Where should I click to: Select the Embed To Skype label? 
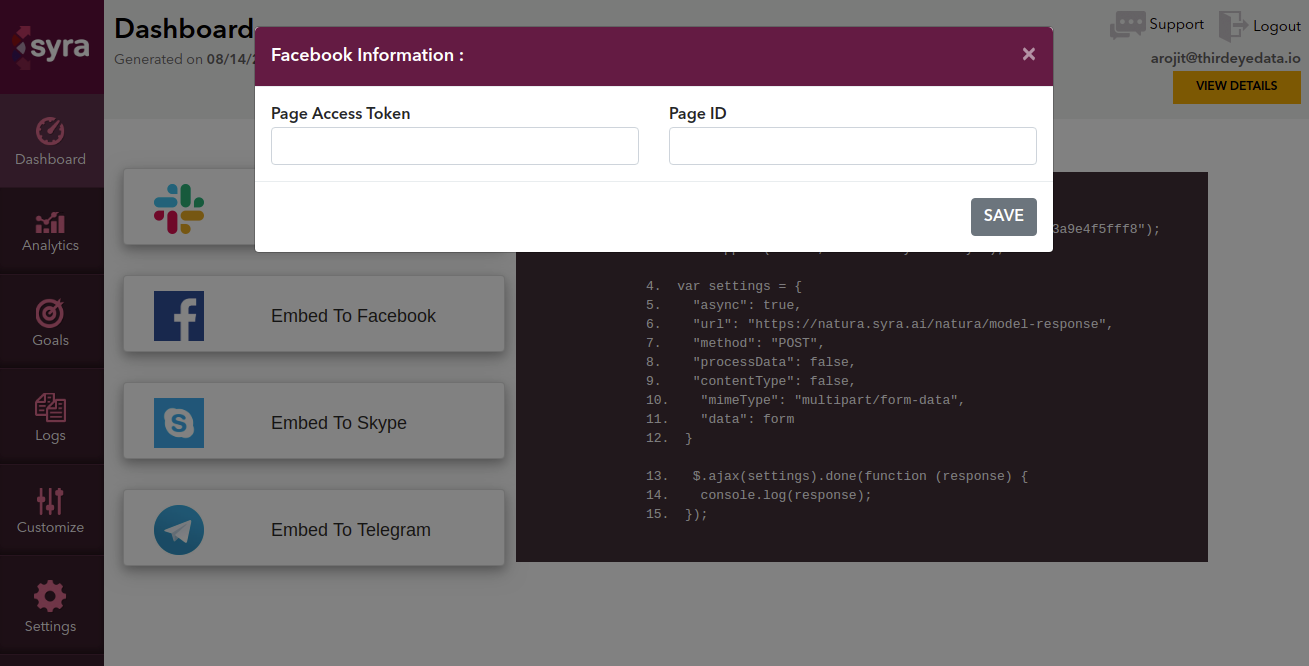pos(339,423)
